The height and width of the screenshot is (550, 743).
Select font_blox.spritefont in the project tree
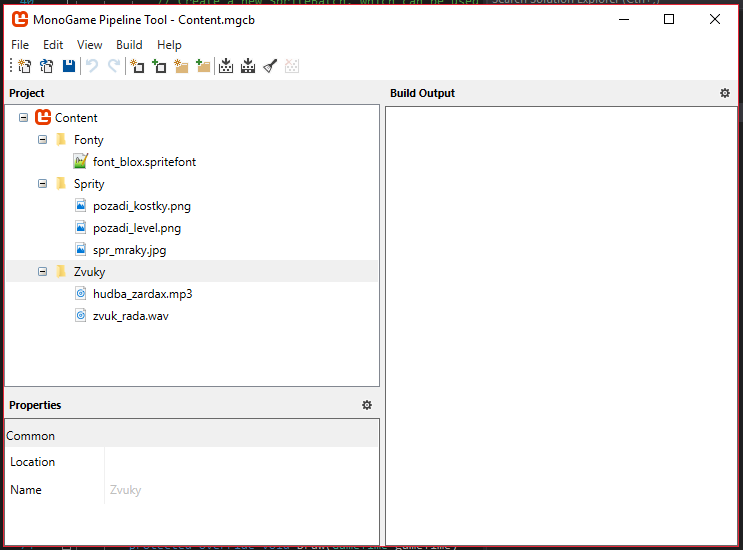144,162
